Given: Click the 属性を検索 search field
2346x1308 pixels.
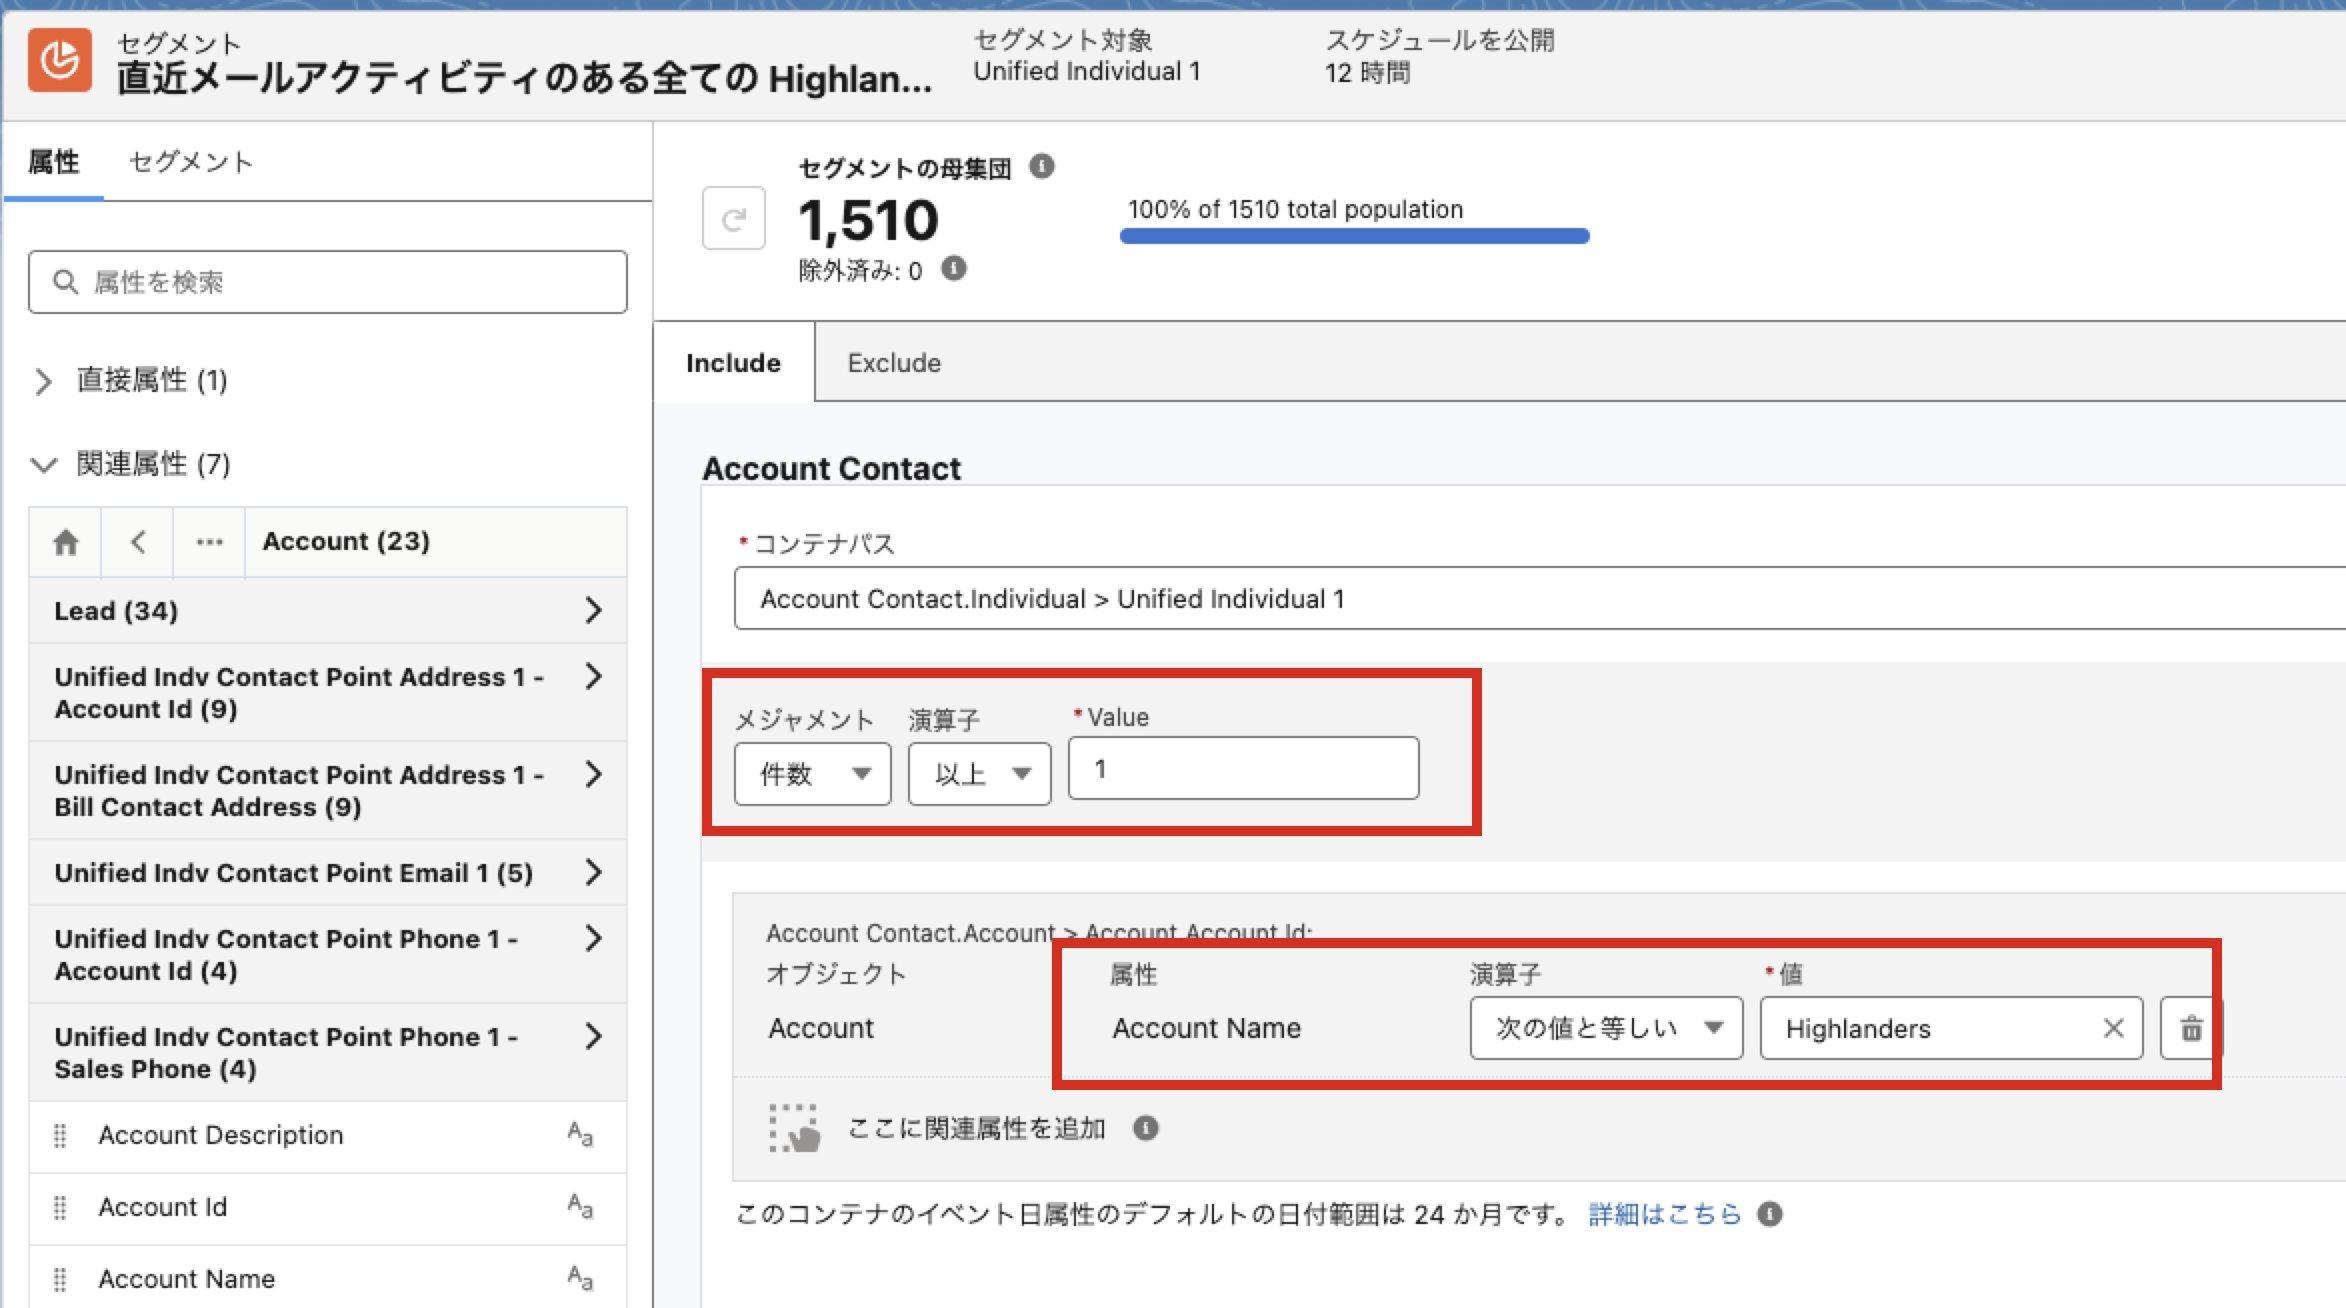Looking at the screenshot, I should point(340,282).
